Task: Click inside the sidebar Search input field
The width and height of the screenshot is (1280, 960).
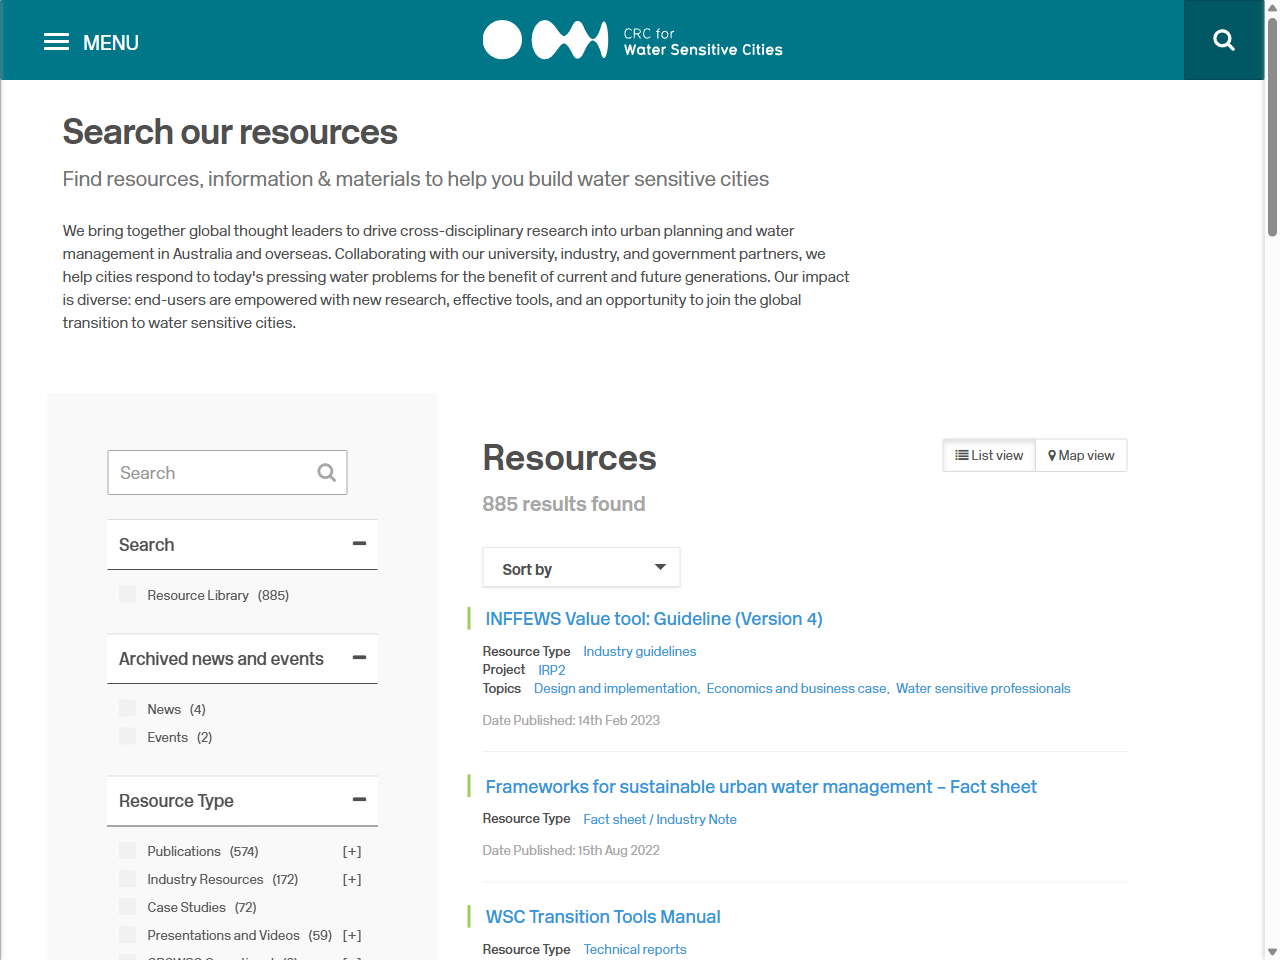Action: [x=210, y=472]
